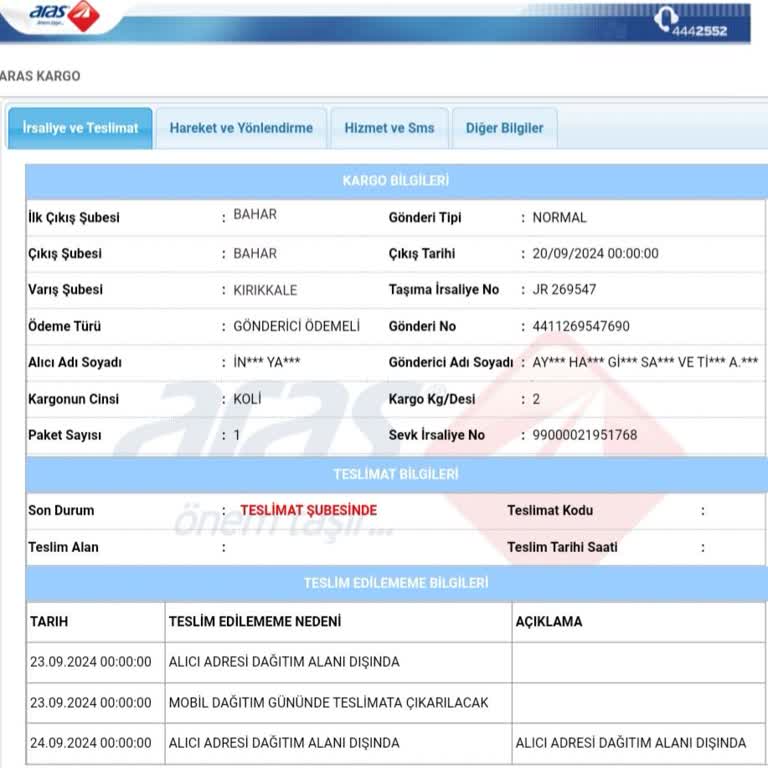Click the TESLİMAT ŞUBESİNDE status text
Image resolution: width=768 pixels, height=768 pixels.
coord(309,510)
